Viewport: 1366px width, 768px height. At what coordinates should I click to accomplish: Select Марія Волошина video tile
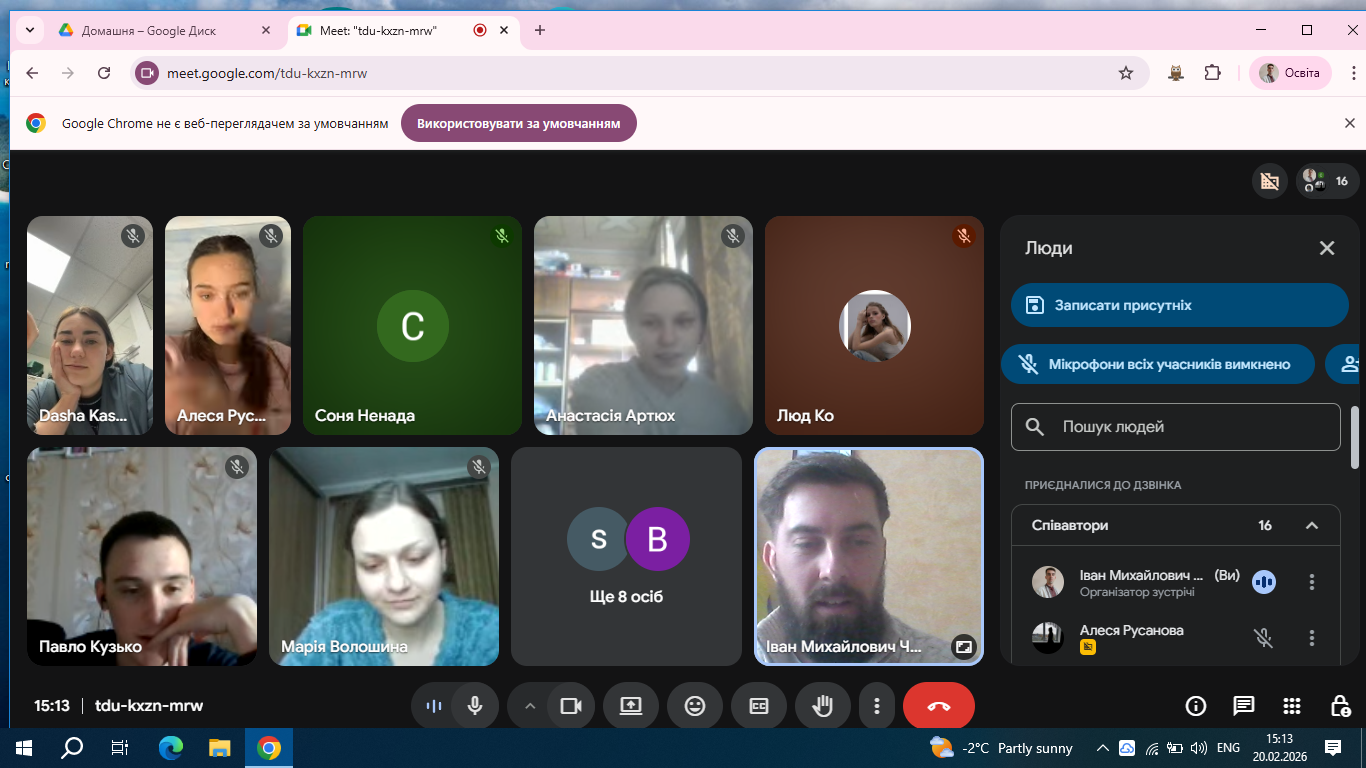pos(384,556)
